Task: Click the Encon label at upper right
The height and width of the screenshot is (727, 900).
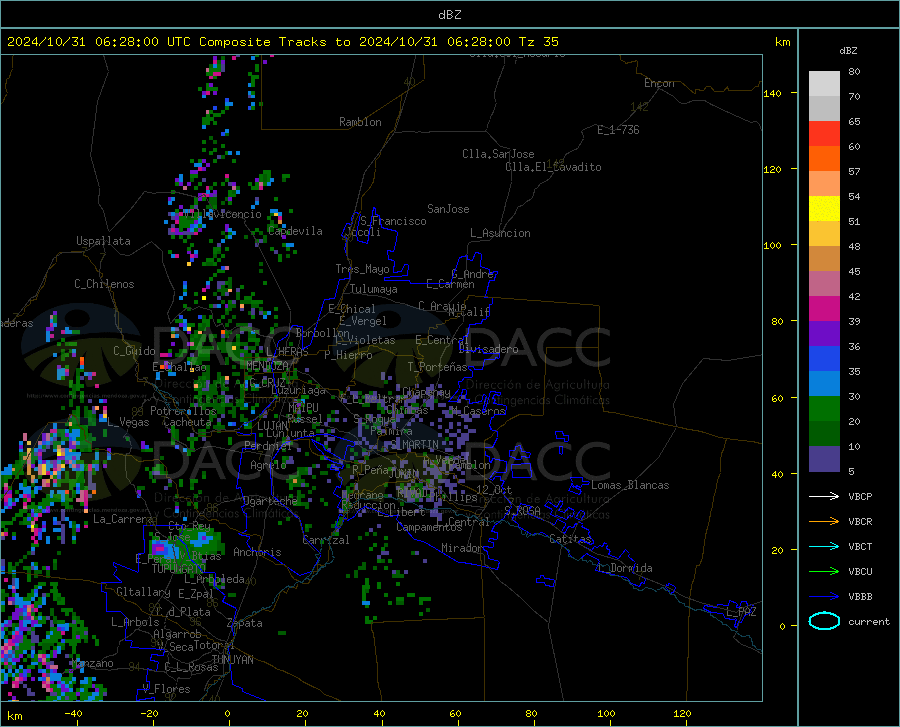Action: pos(659,83)
